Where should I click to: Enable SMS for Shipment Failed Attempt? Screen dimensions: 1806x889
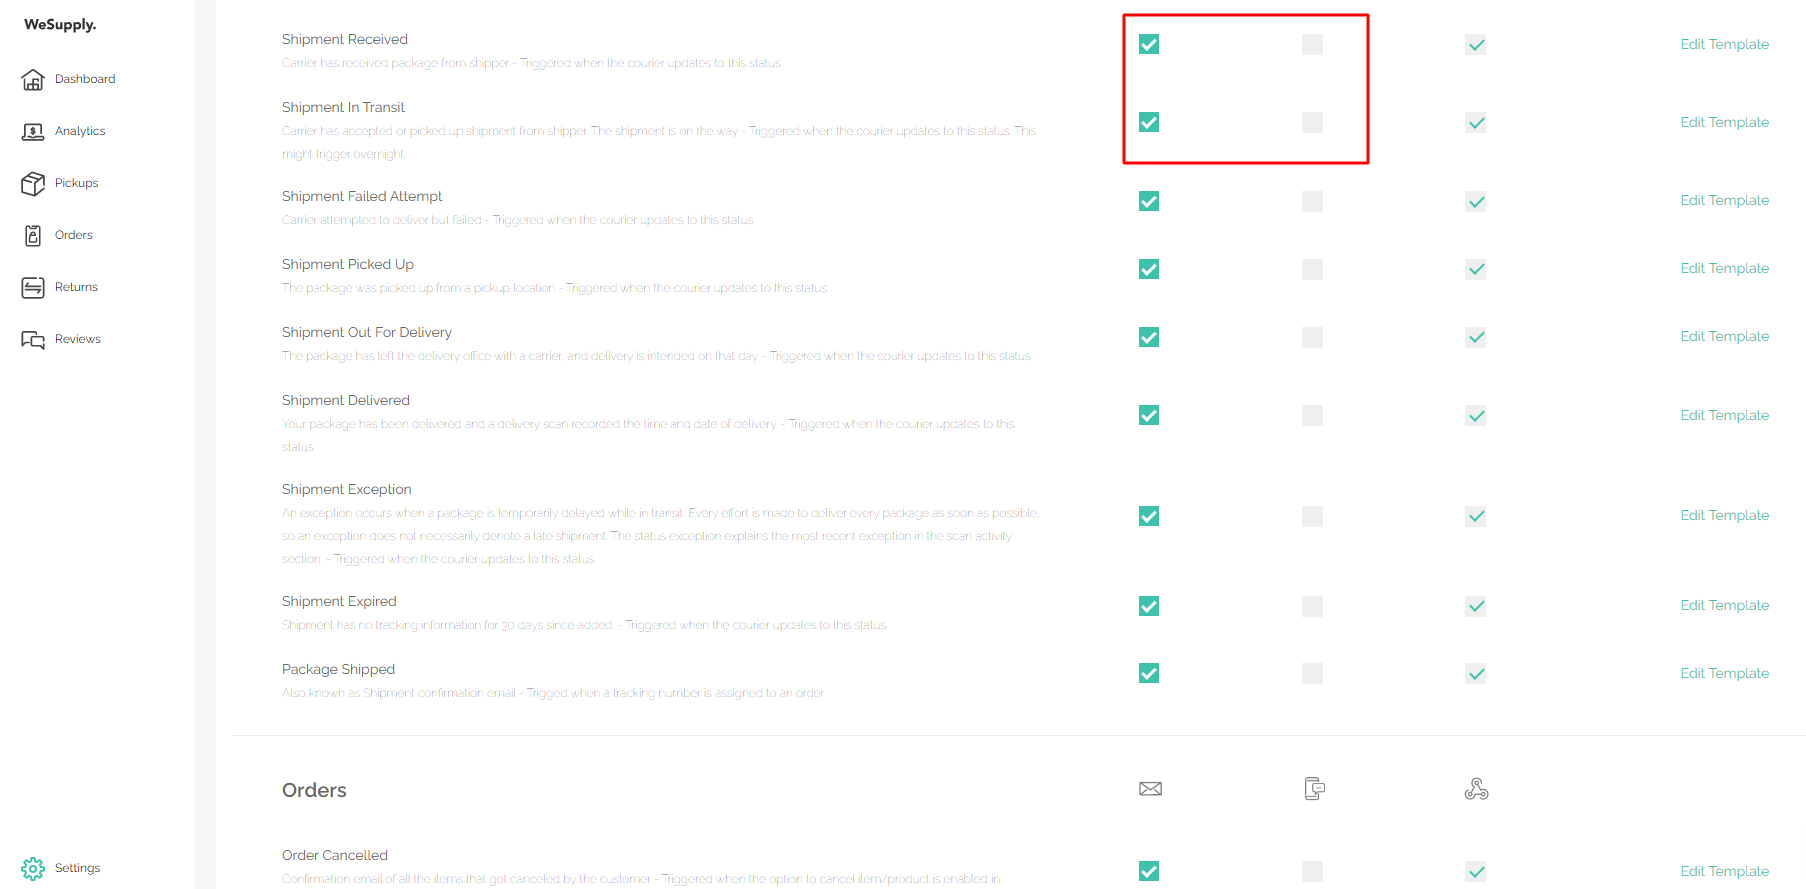(x=1312, y=201)
